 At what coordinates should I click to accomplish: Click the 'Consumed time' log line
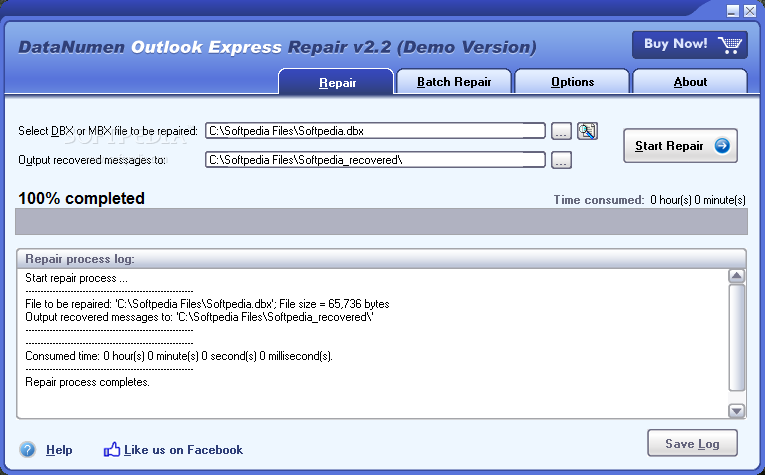[179, 356]
